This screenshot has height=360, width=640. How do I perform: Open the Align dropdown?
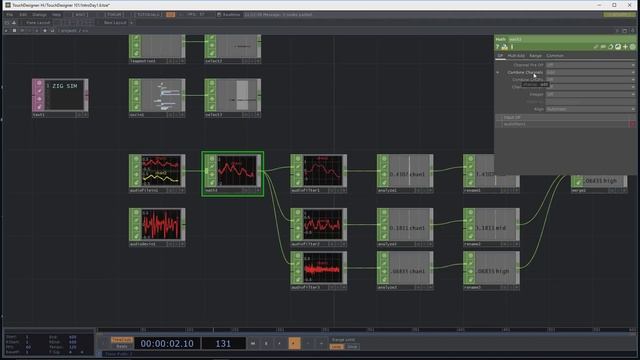[591, 109]
